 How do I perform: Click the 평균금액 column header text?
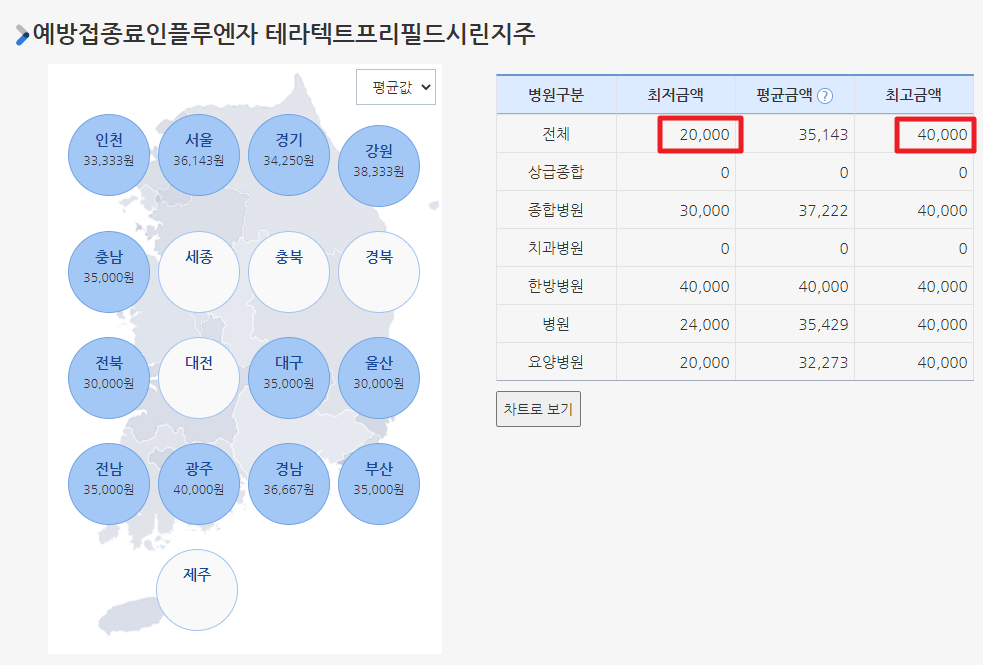point(784,95)
